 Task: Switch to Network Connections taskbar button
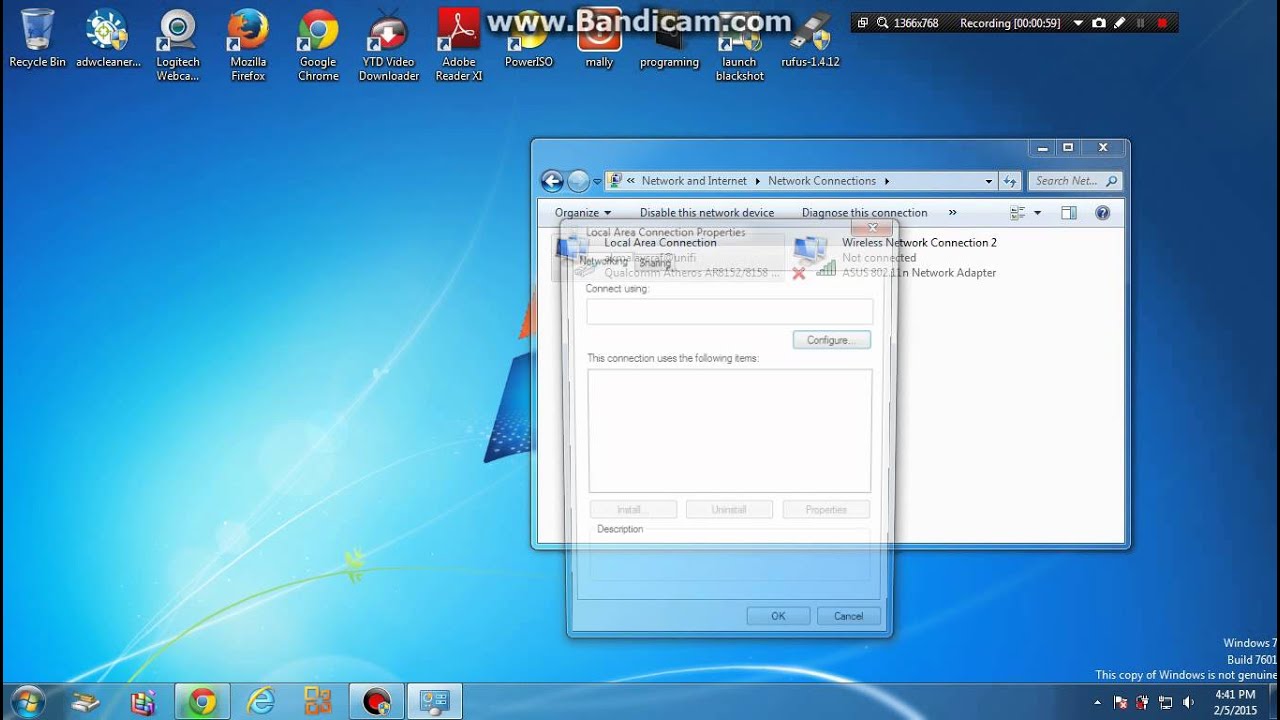point(435,702)
